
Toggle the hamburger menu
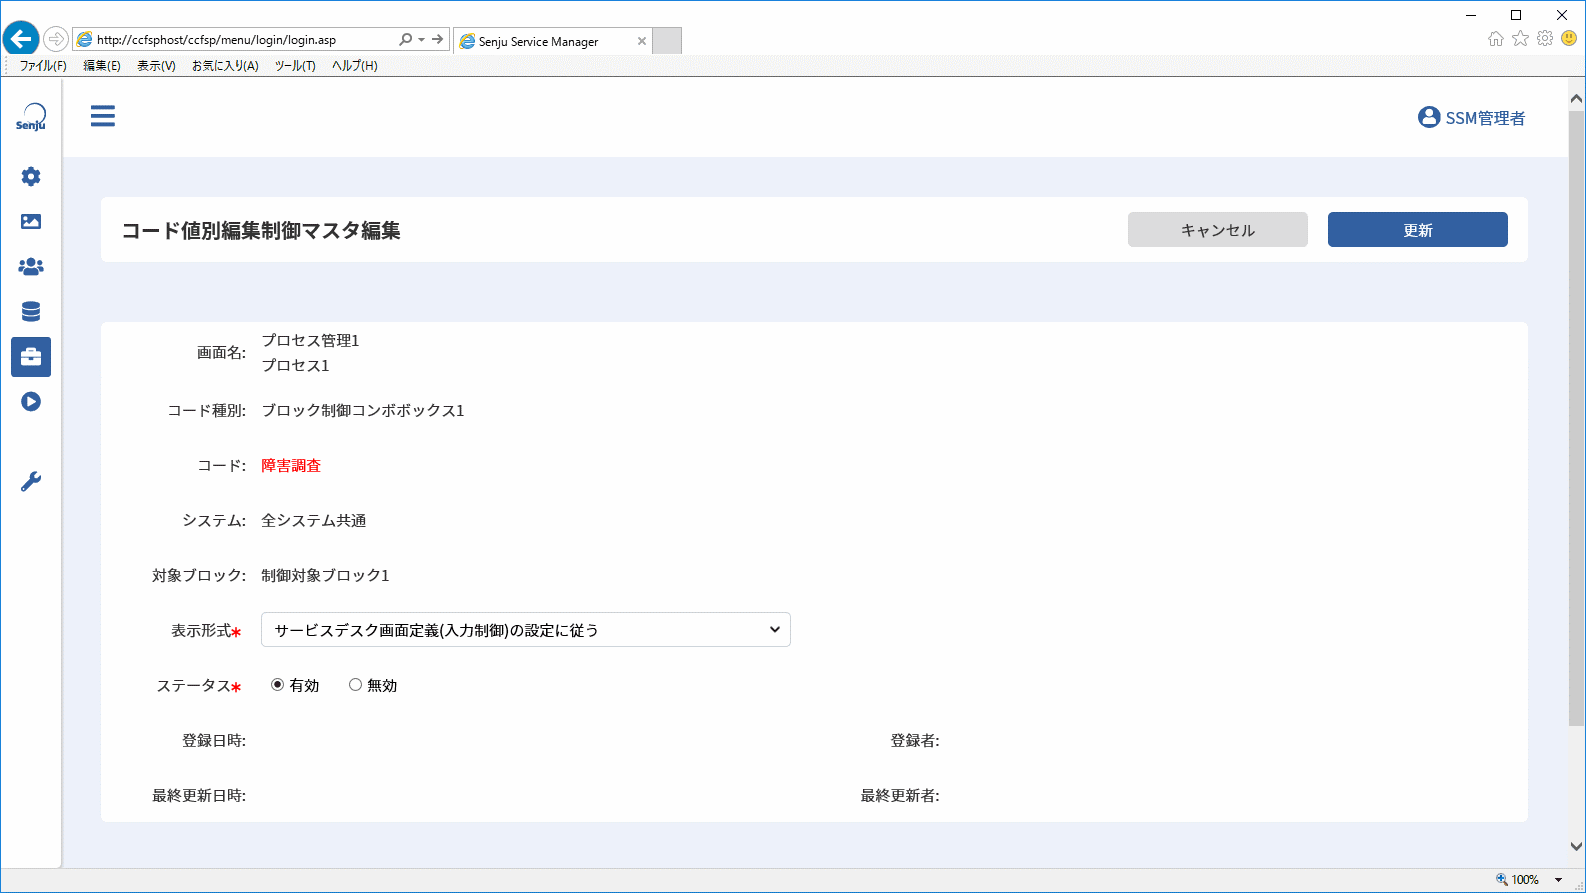point(103,116)
